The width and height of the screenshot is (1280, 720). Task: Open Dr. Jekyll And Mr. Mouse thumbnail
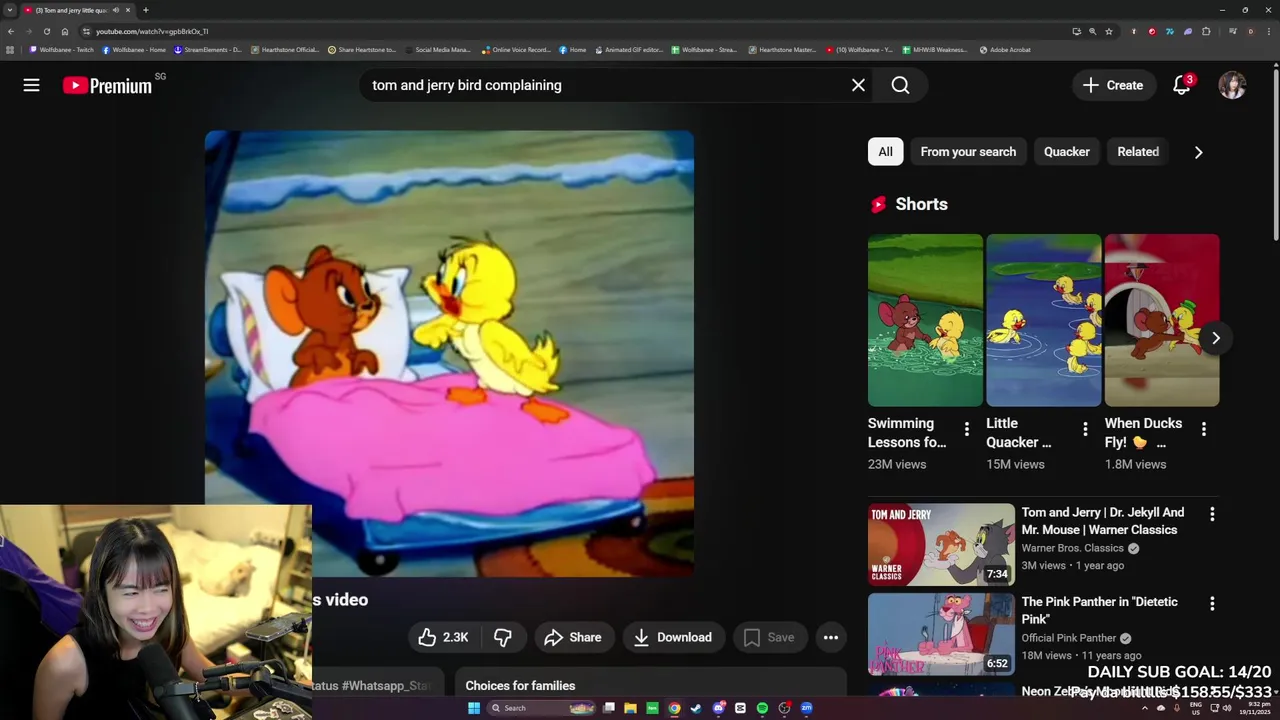coord(941,544)
